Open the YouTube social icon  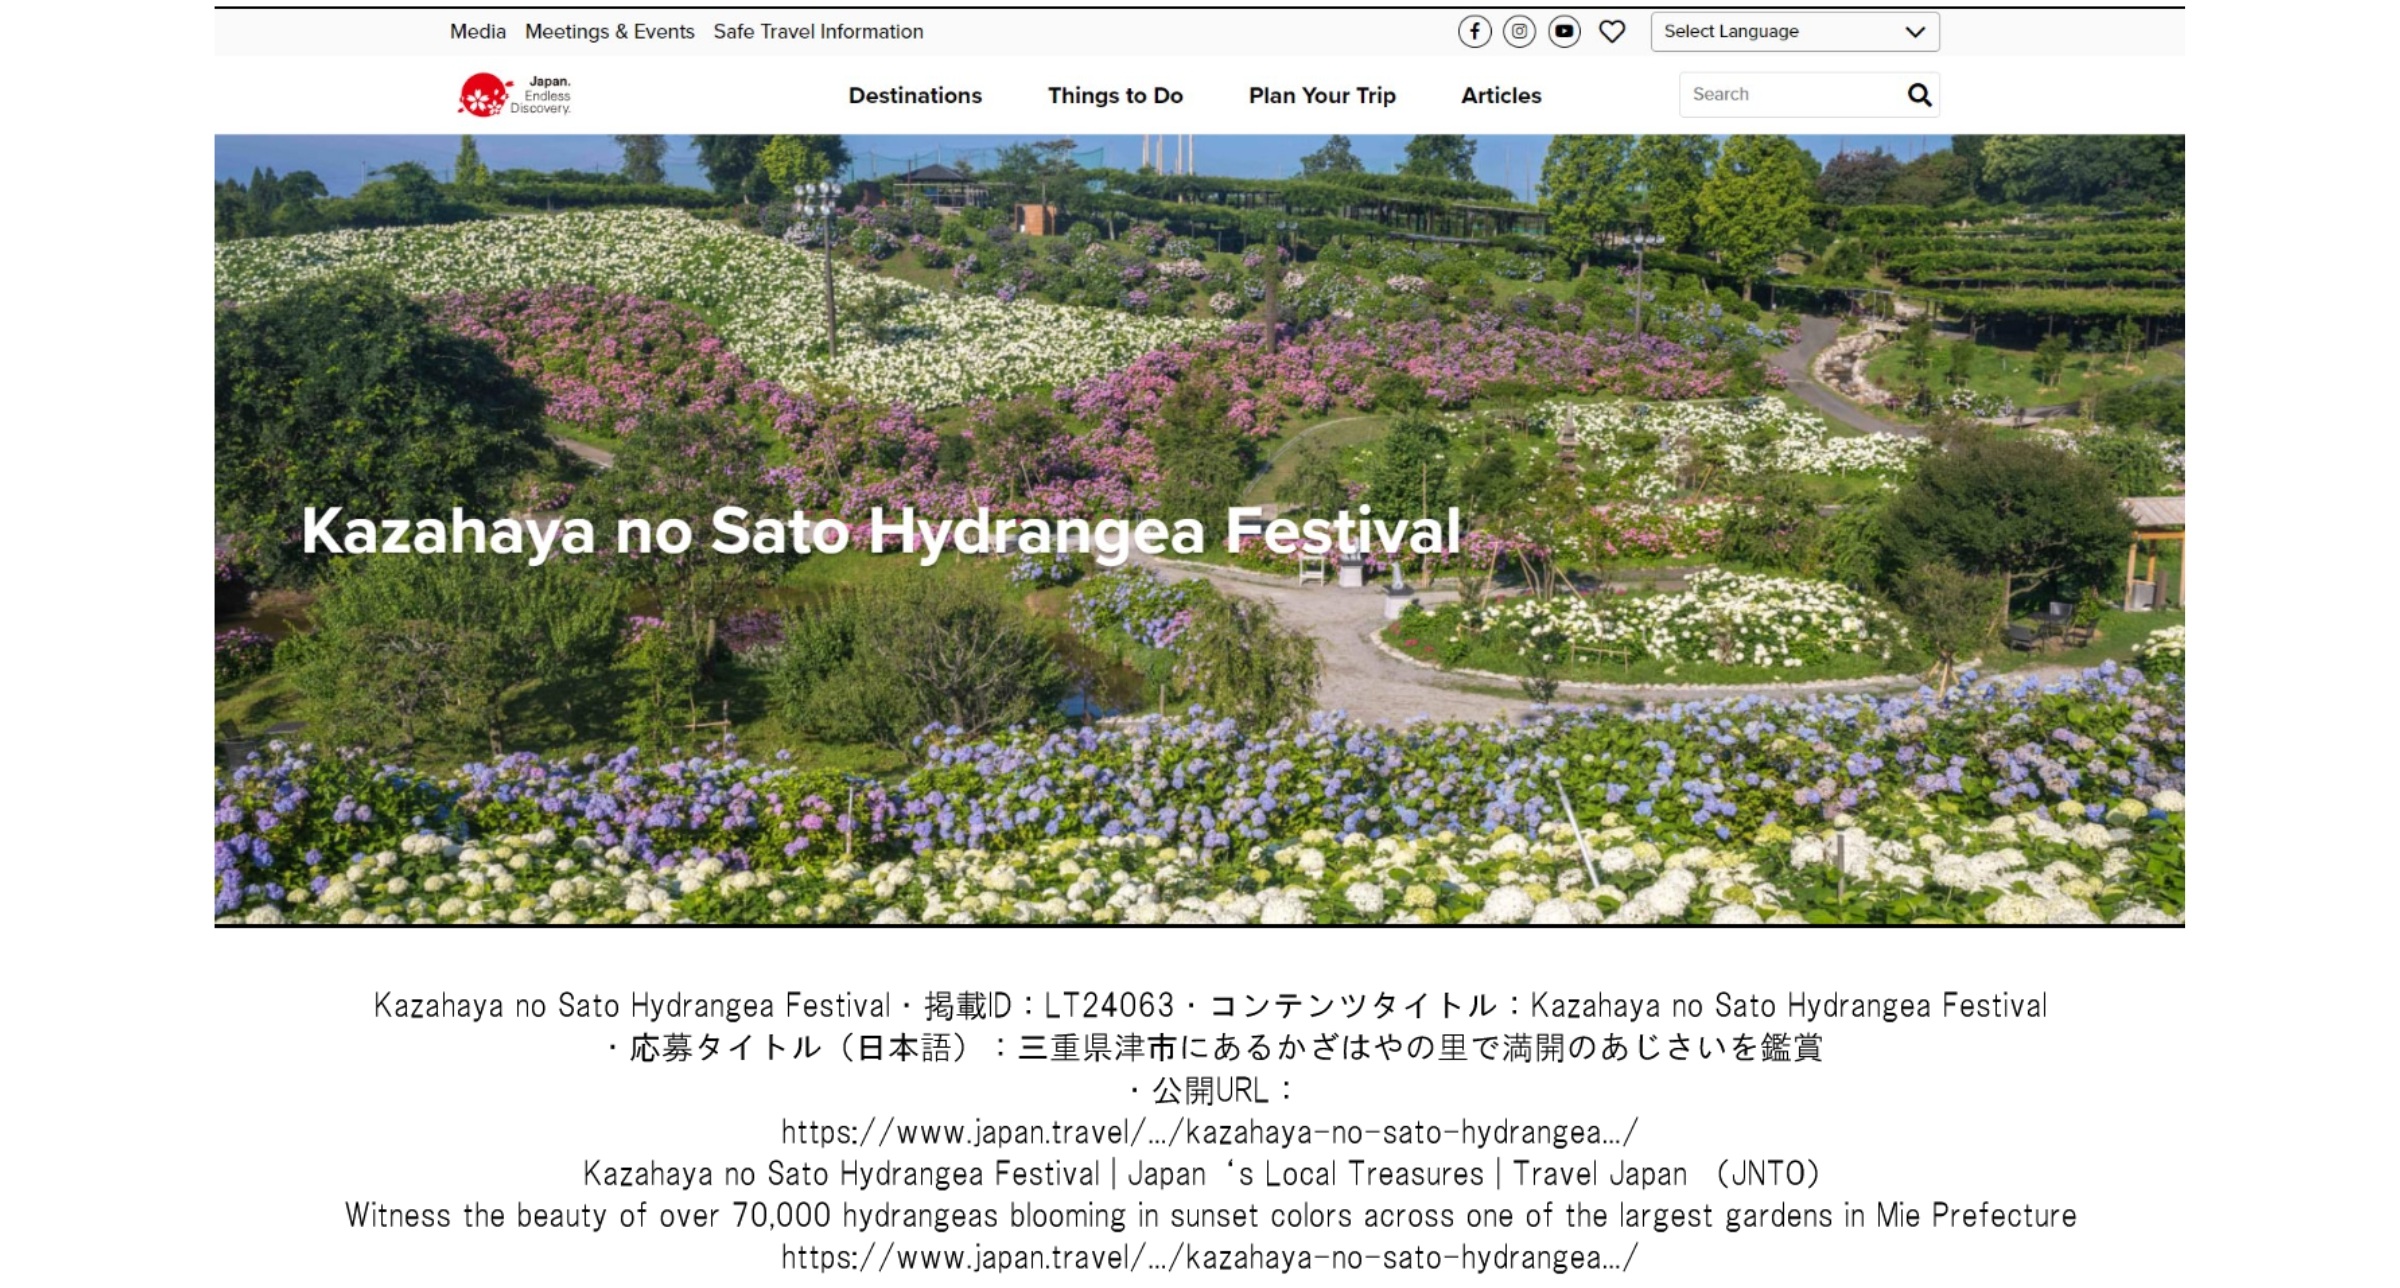pyautogui.click(x=1564, y=31)
